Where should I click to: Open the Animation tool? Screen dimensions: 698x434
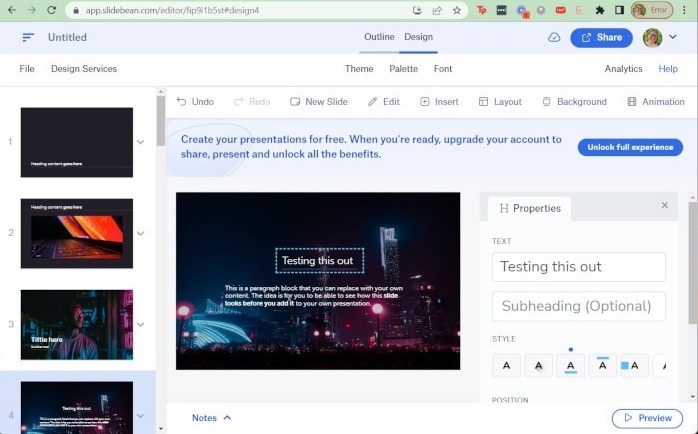coord(656,101)
